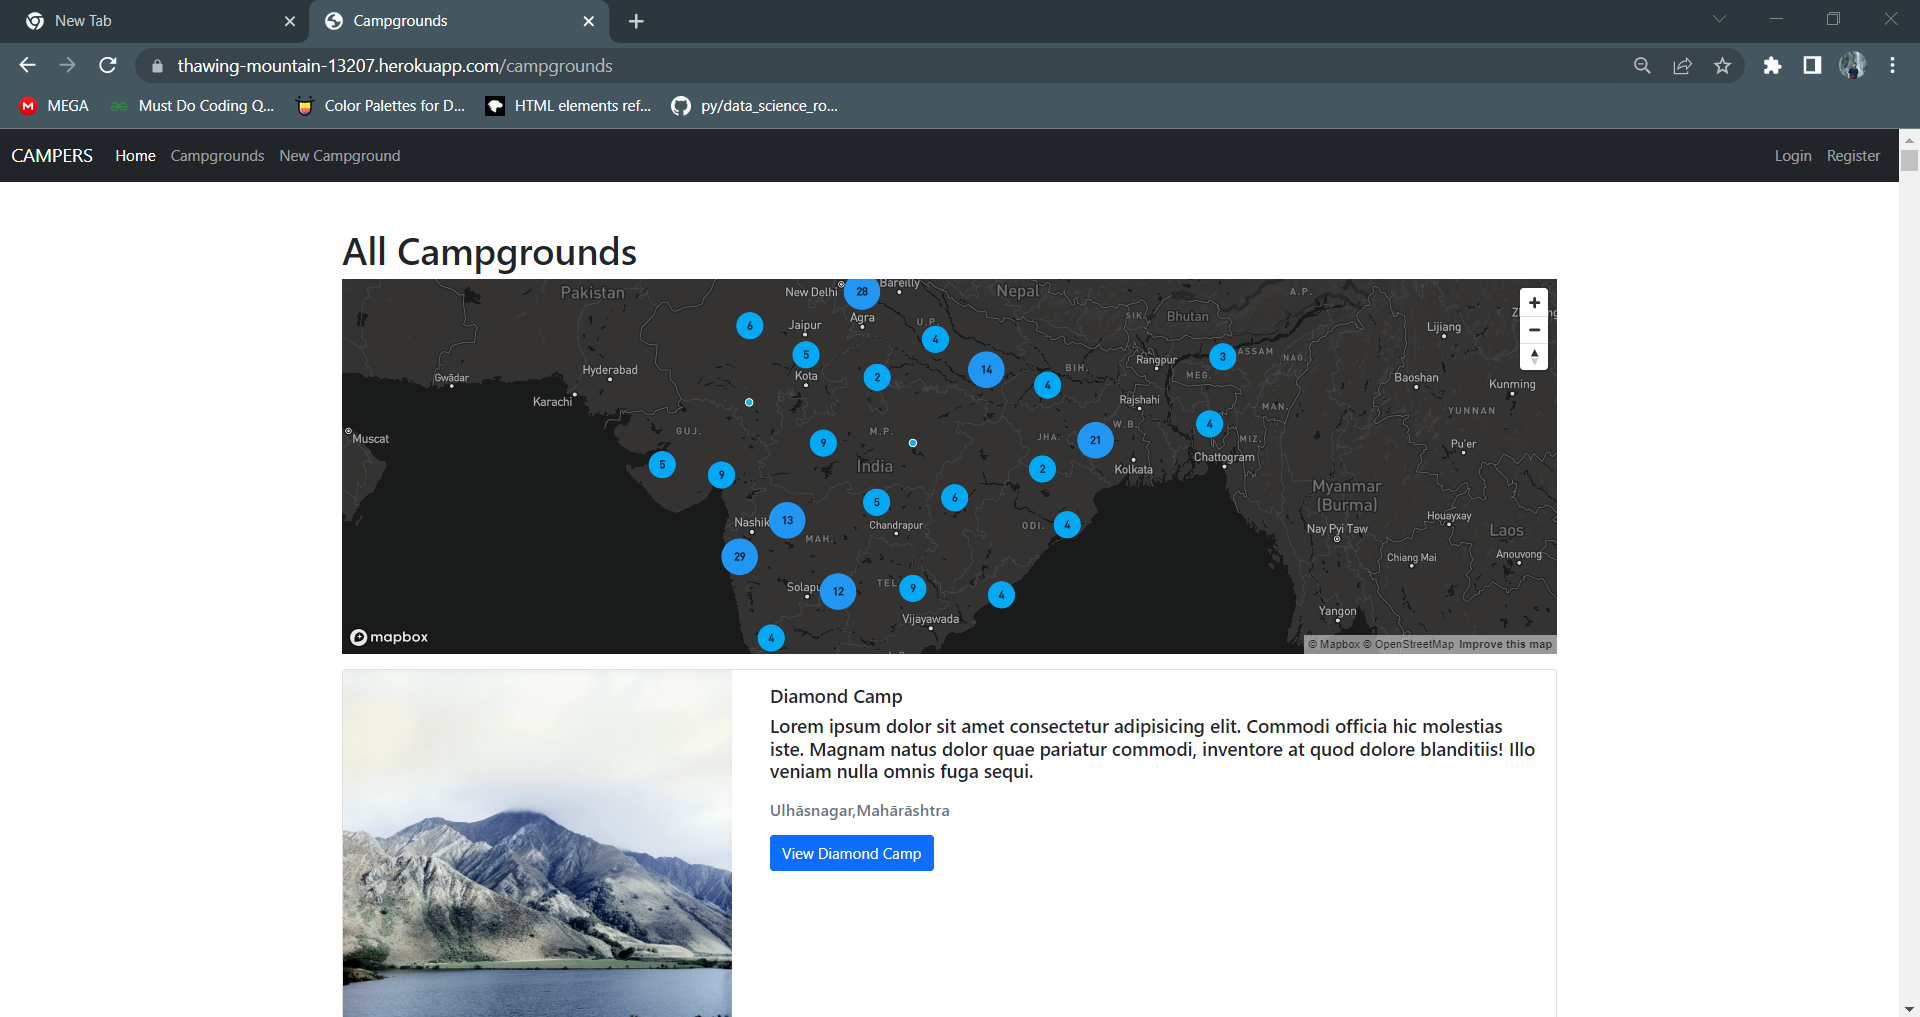Select the cluster showing 21 near Kolkata
Screen dimensions: 1920x1017
(x=1095, y=439)
